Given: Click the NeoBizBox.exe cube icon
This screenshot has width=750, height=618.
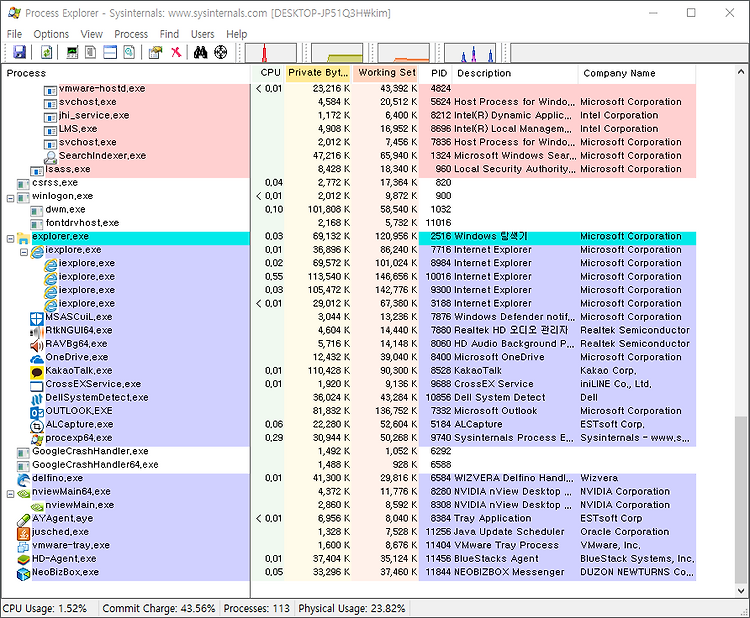Looking at the screenshot, I should [x=23, y=573].
